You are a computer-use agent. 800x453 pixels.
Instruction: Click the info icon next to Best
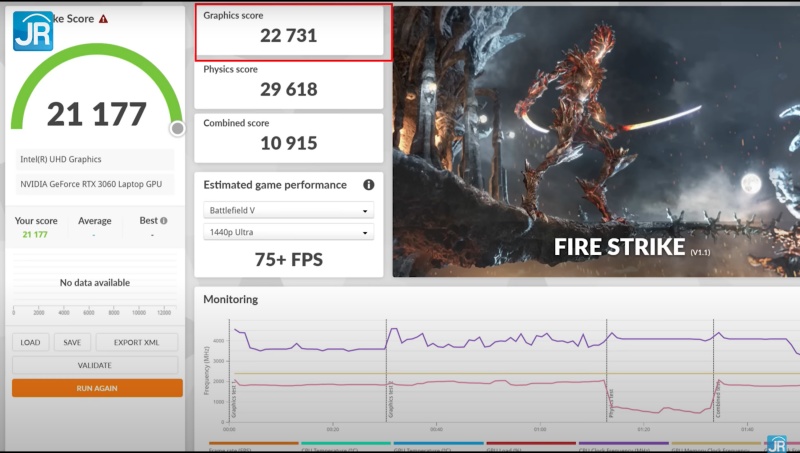pos(164,221)
